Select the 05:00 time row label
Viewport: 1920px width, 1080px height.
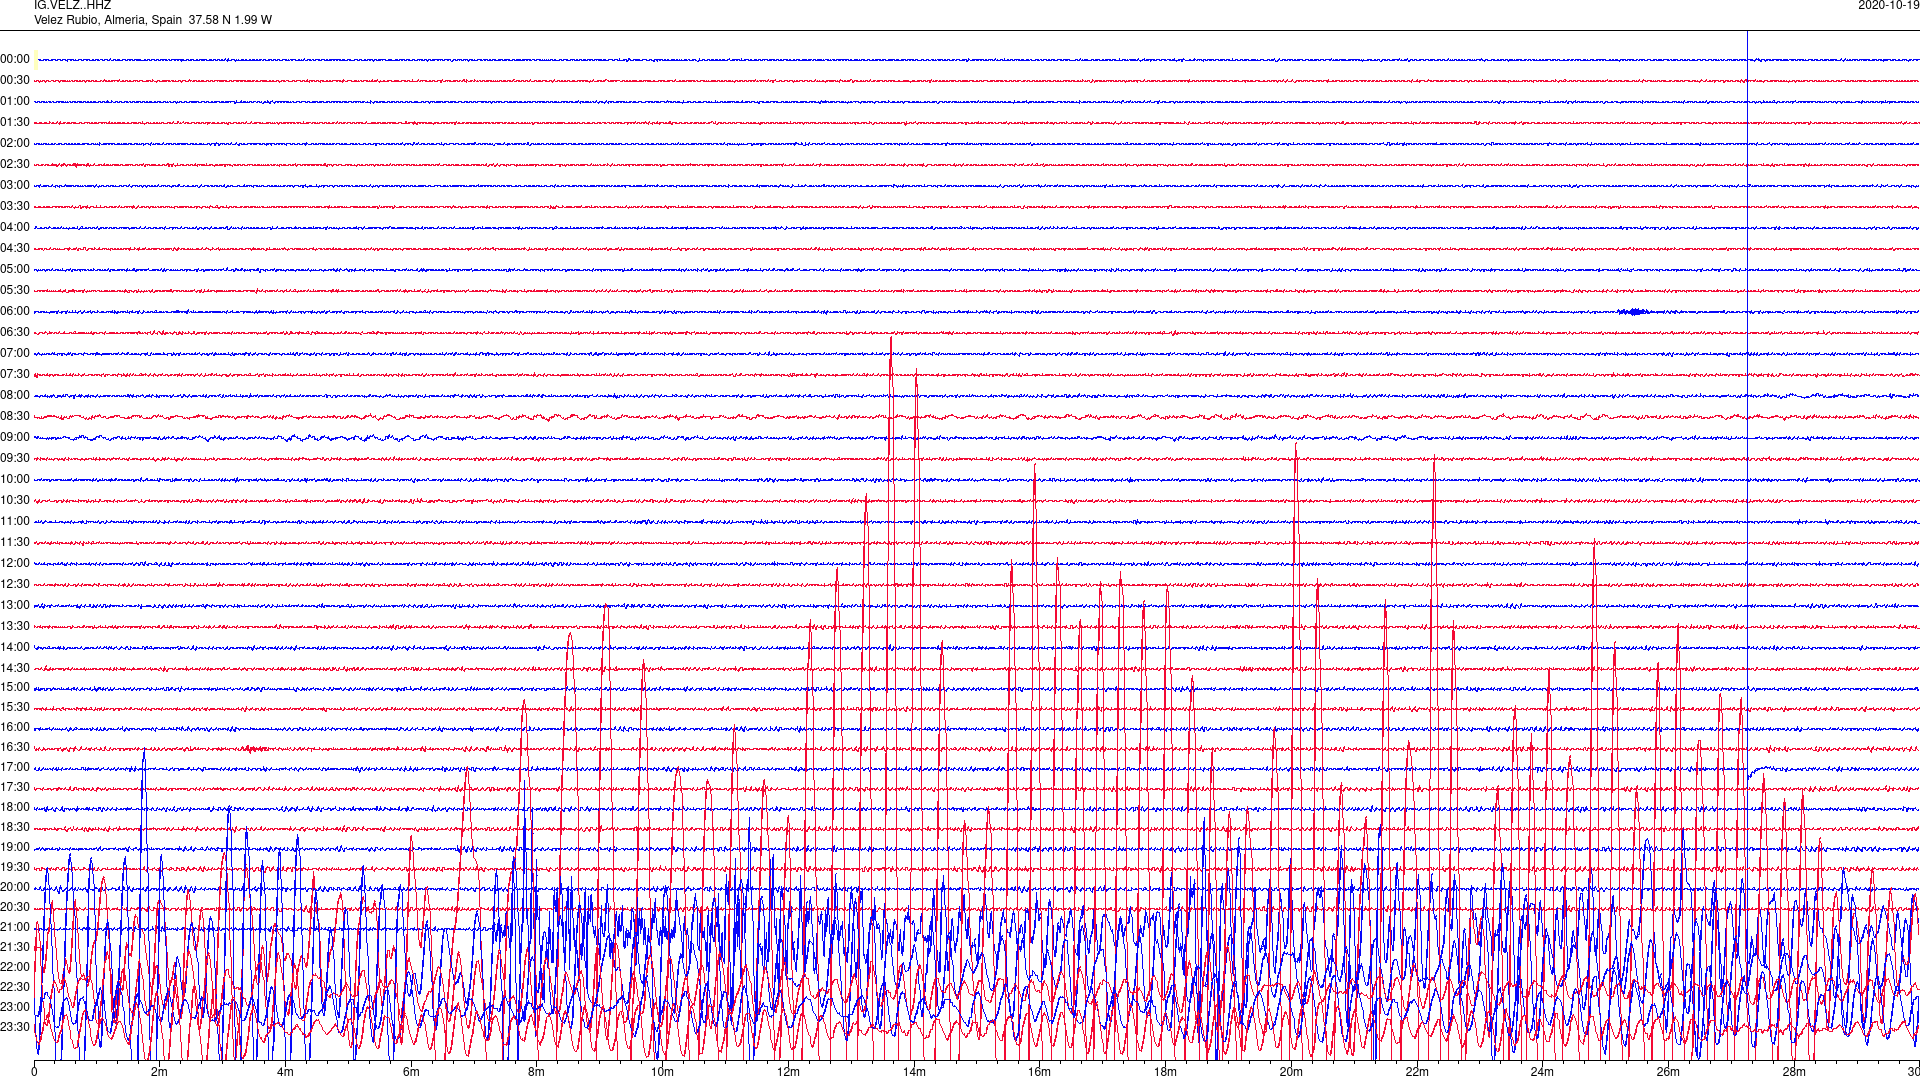tap(15, 269)
